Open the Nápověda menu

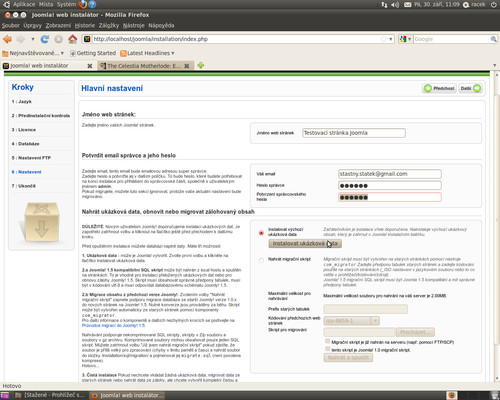tap(161, 25)
